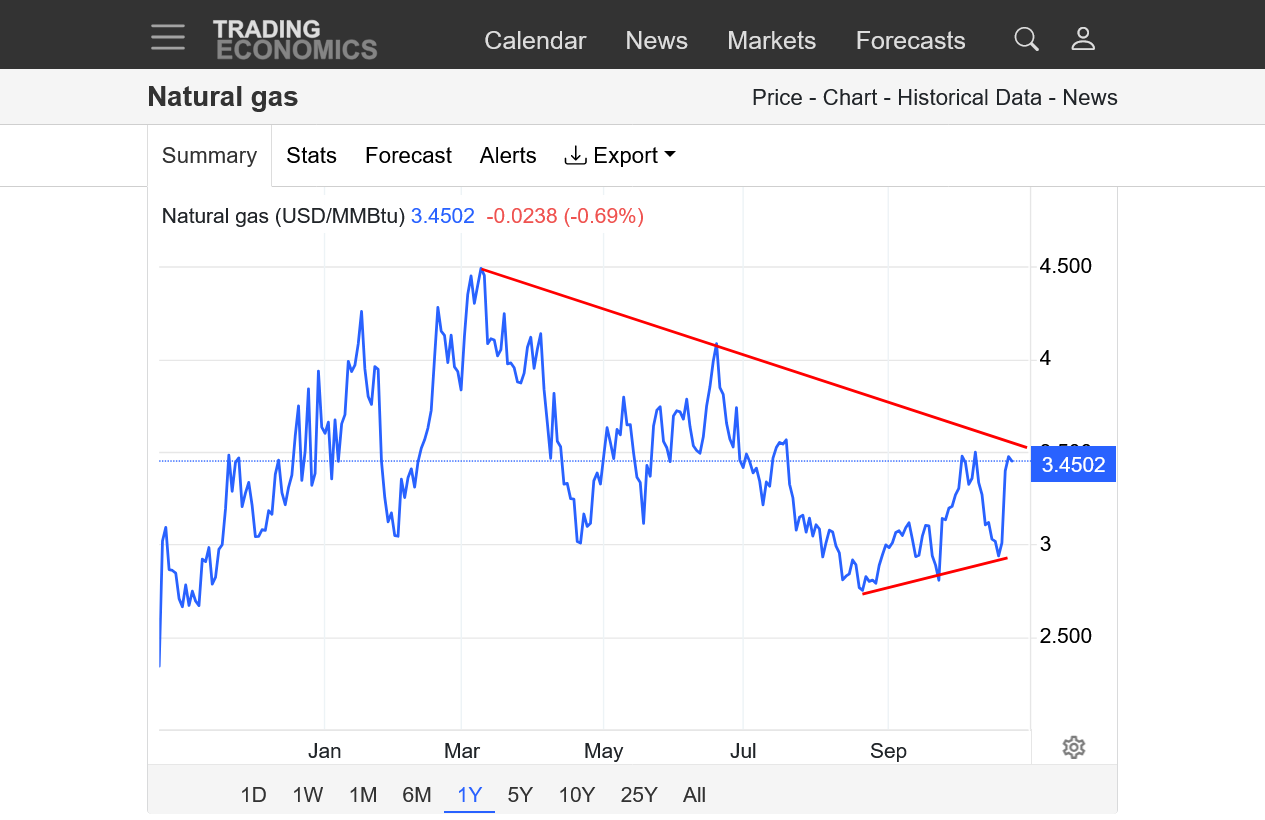Select the 5Y time range

520,795
